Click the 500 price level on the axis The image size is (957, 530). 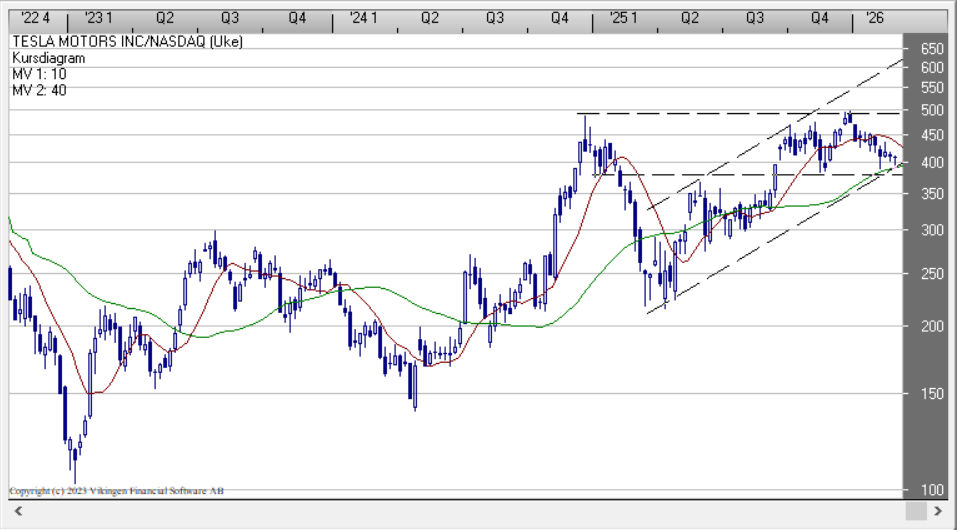coord(931,109)
